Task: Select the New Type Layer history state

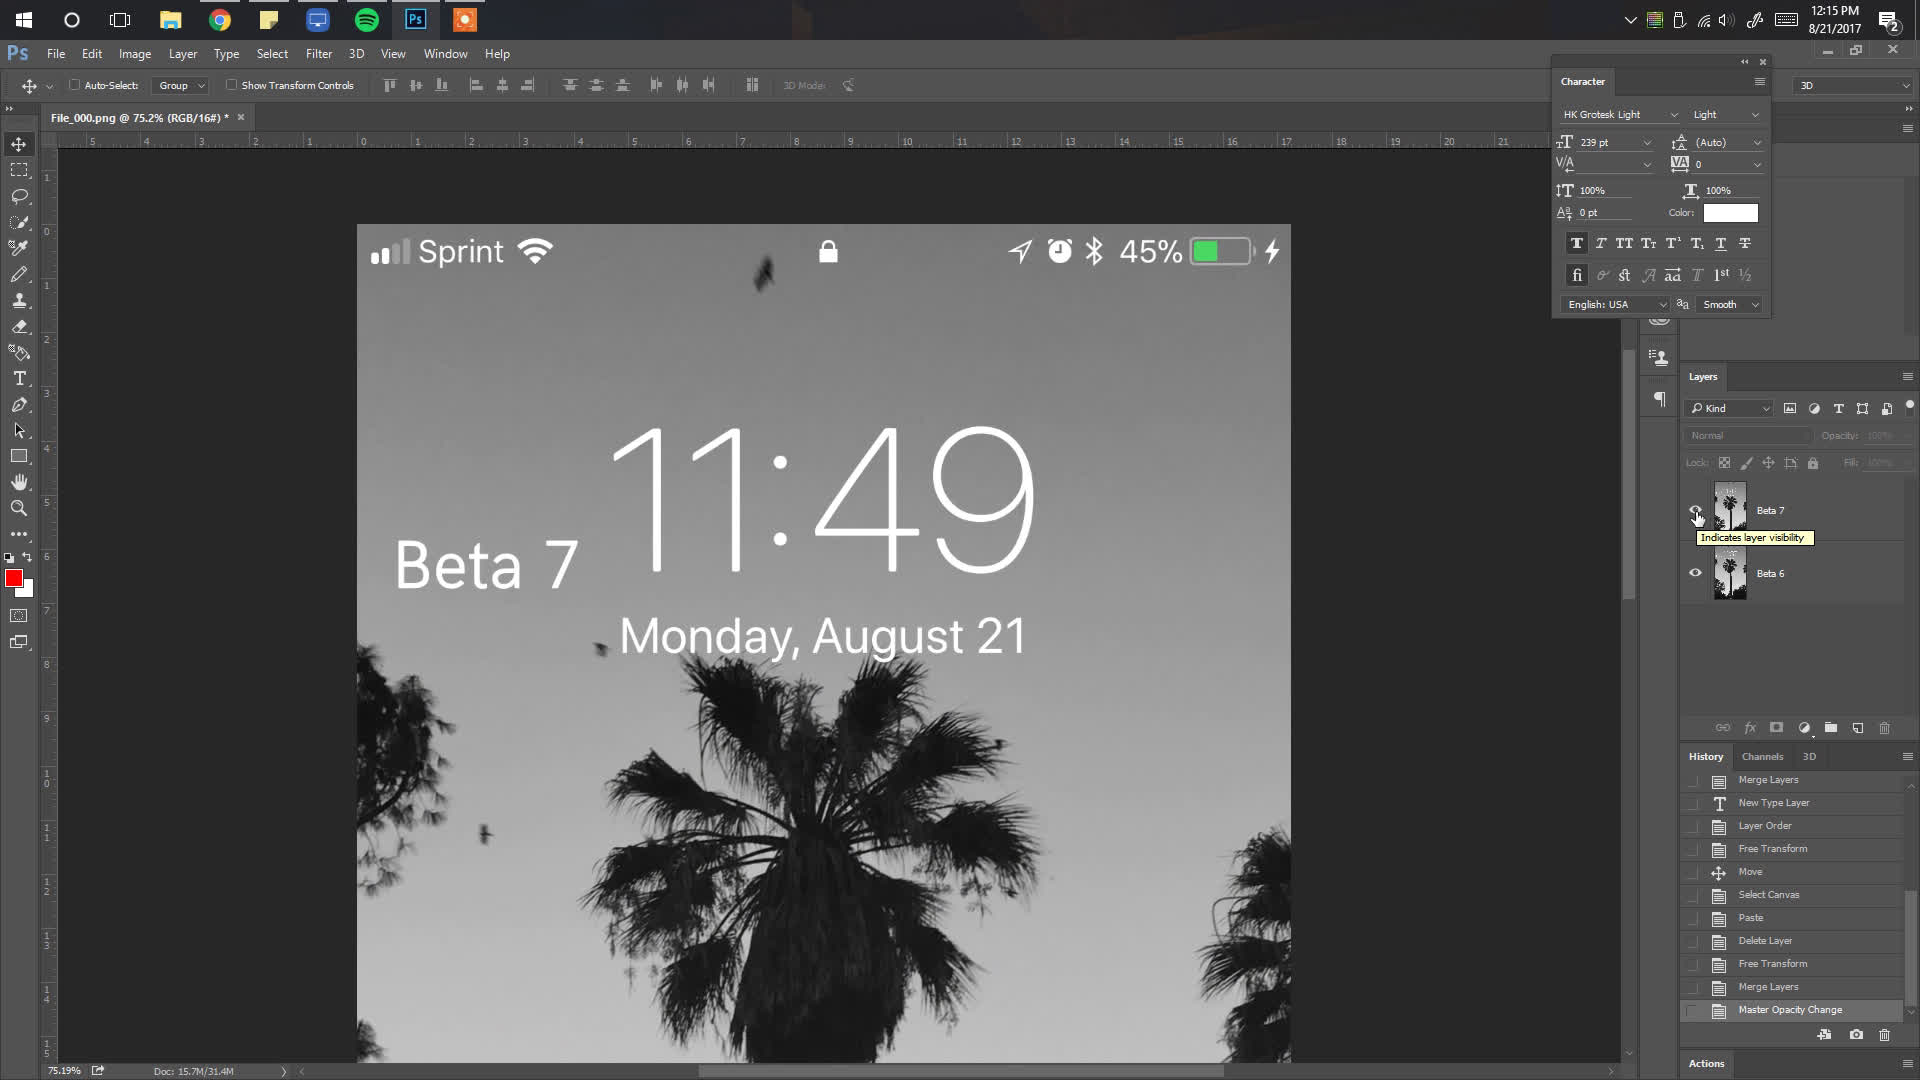Action: click(x=1792, y=803)
